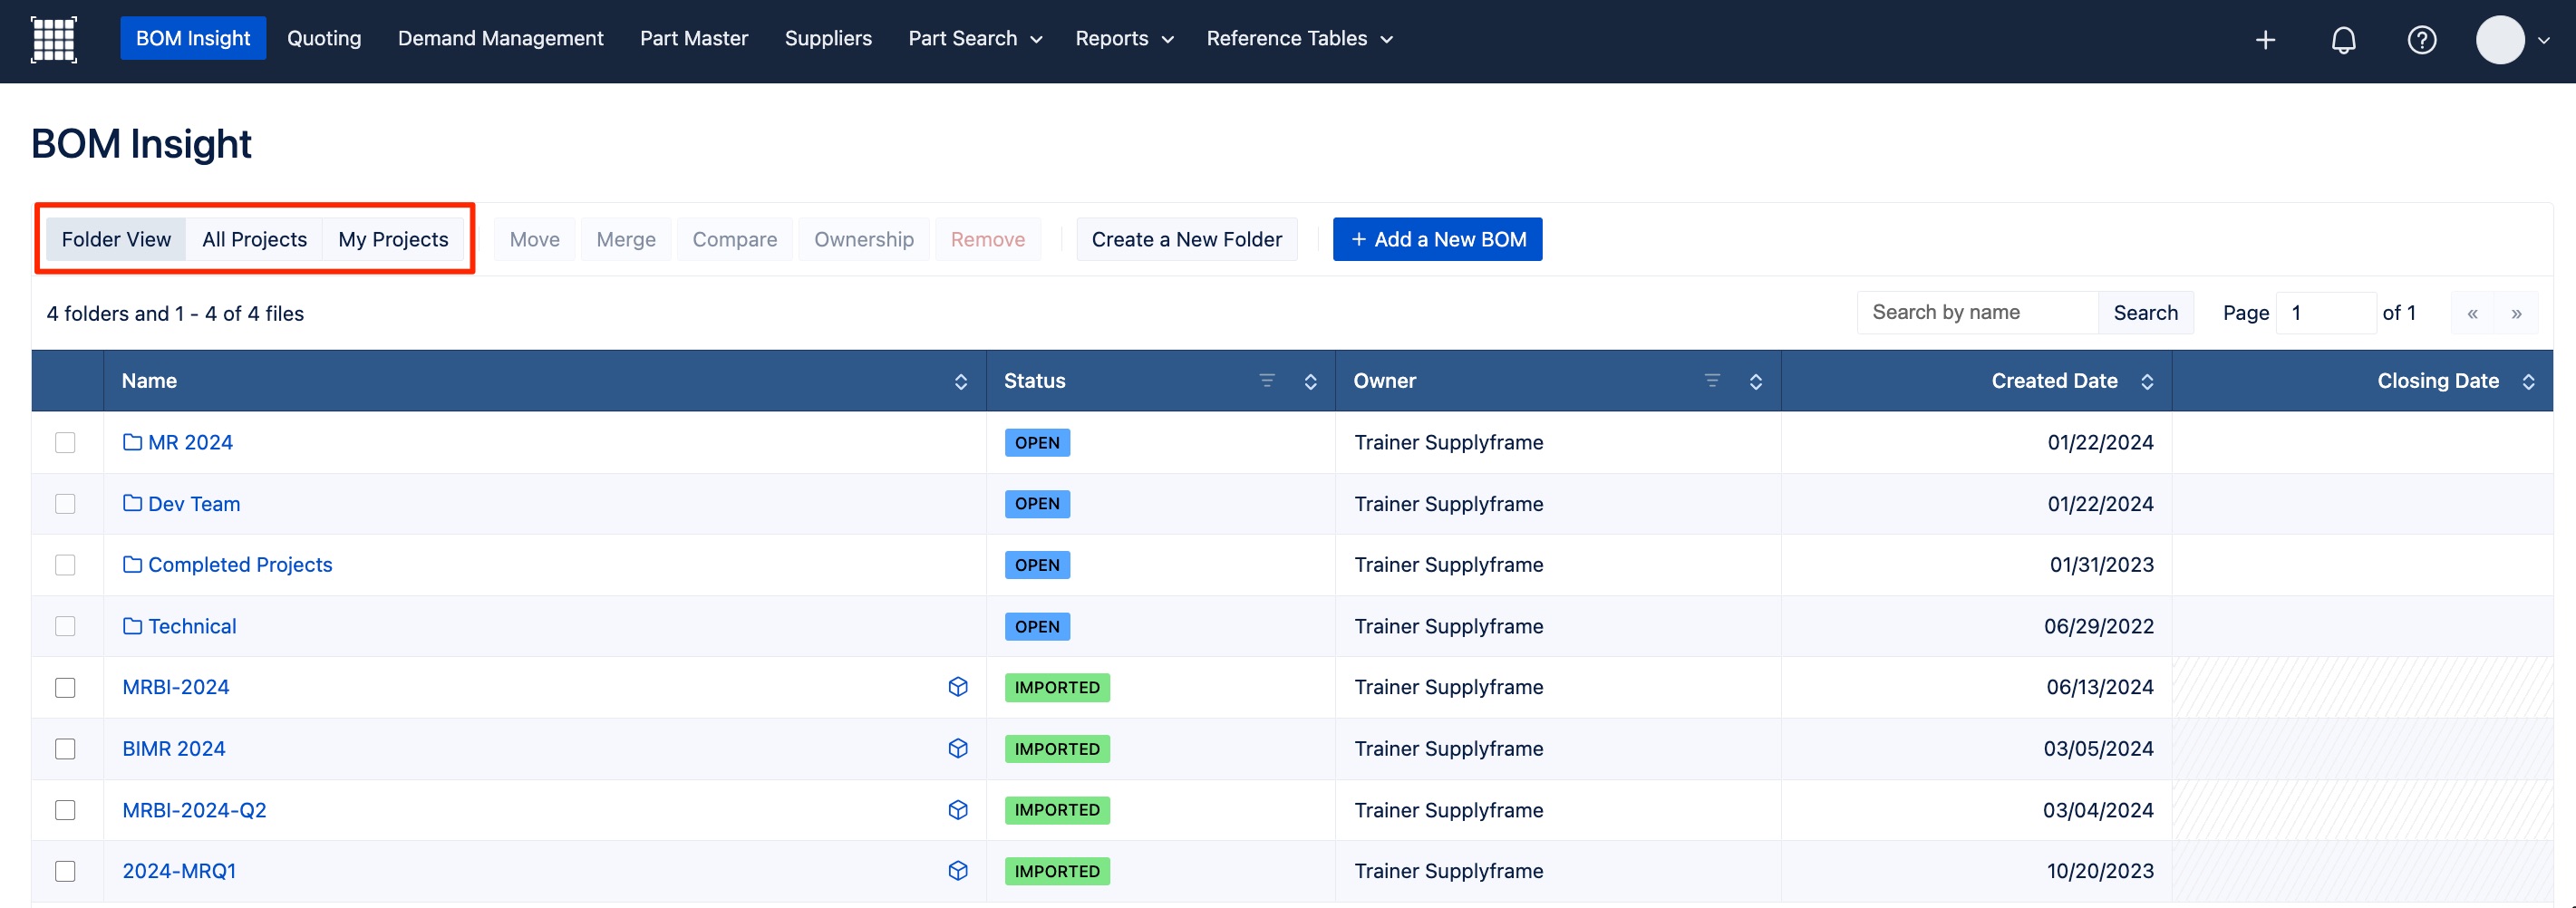2576x908 pixels.
Task: Open the Part Master page
Action: [694, 38]
